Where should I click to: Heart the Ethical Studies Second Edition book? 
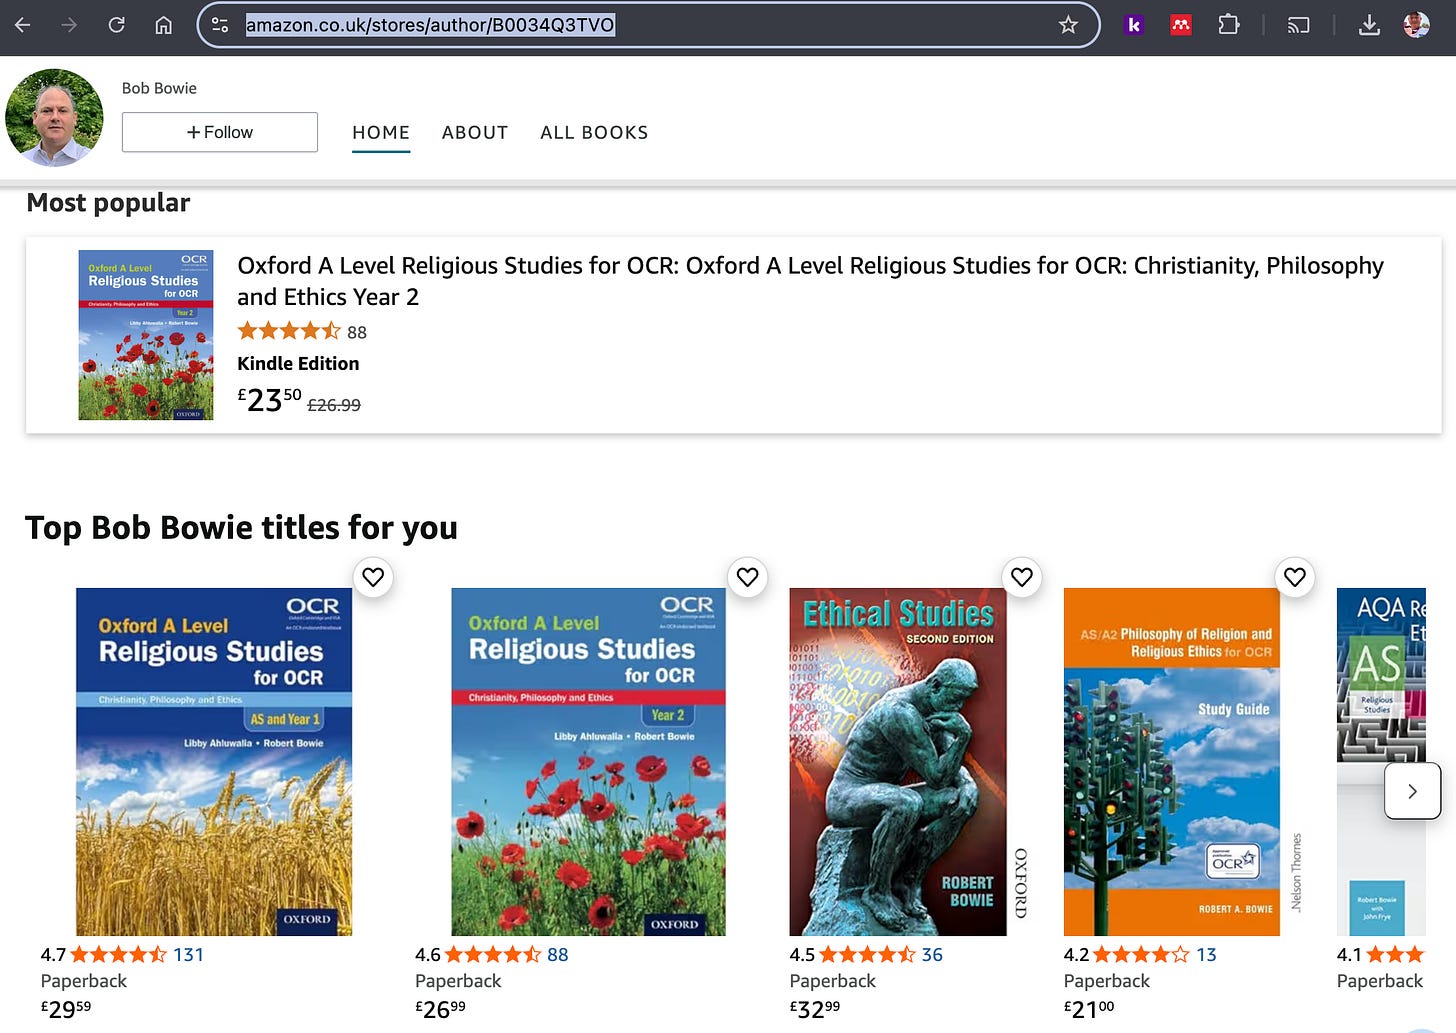(x=1021, y=577)
